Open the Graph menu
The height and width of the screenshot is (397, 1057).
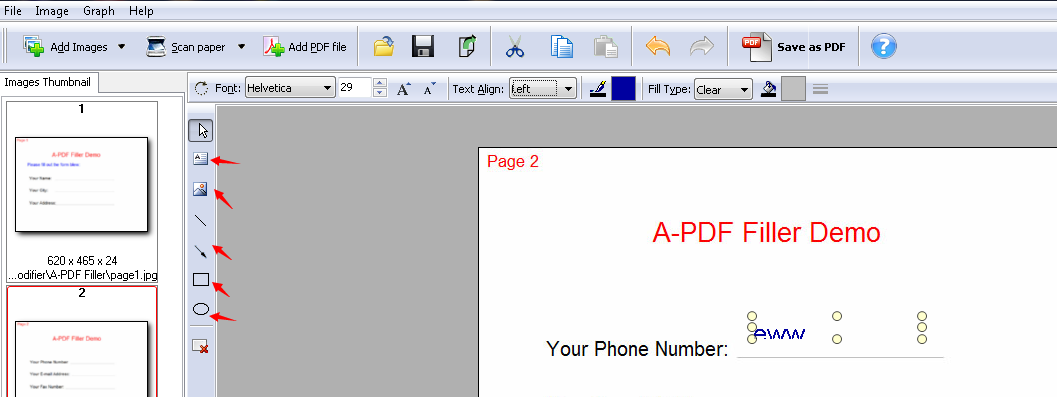coord(99,11)
